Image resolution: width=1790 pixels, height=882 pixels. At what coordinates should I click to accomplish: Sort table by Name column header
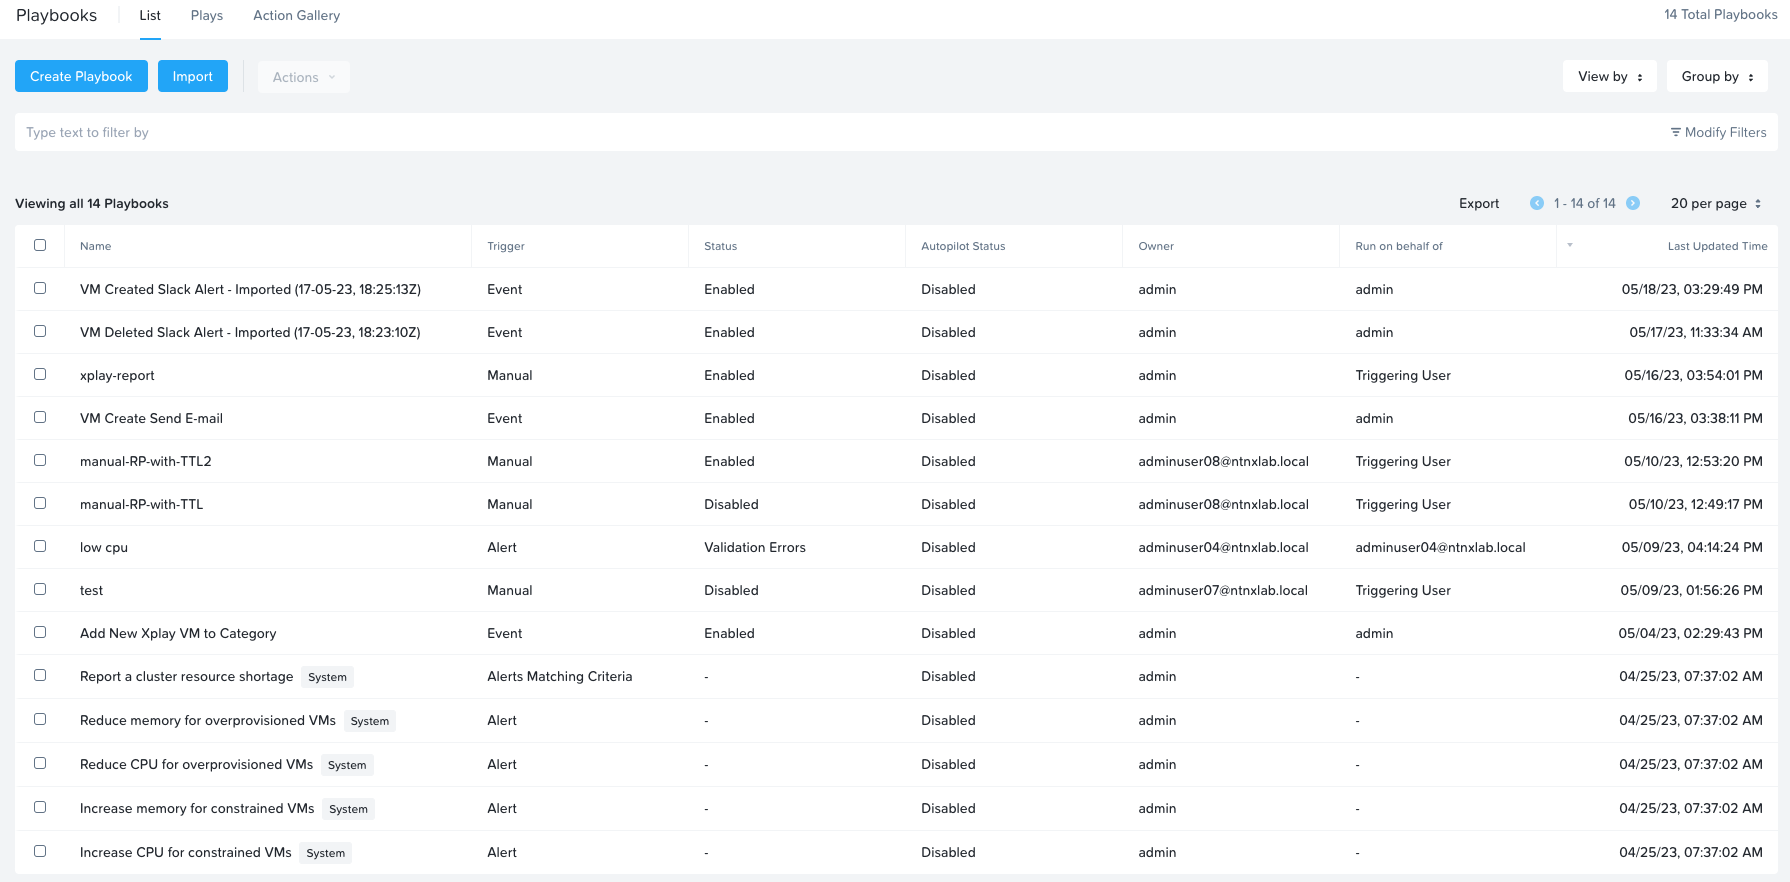(x=96, y=246)
